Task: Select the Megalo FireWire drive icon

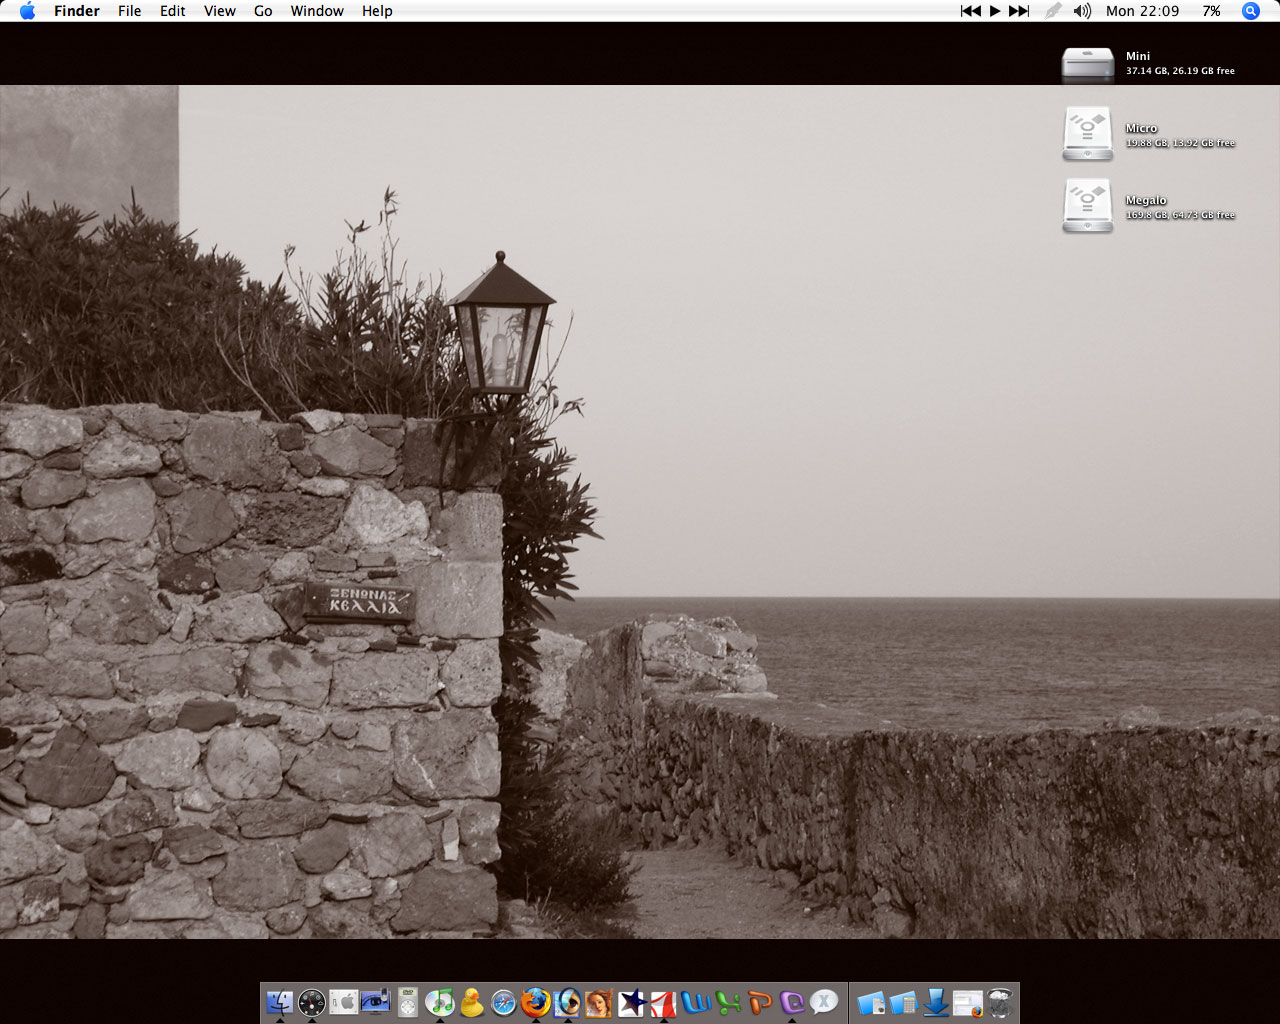Action: pyautogui.click(x=1088, y=206)
